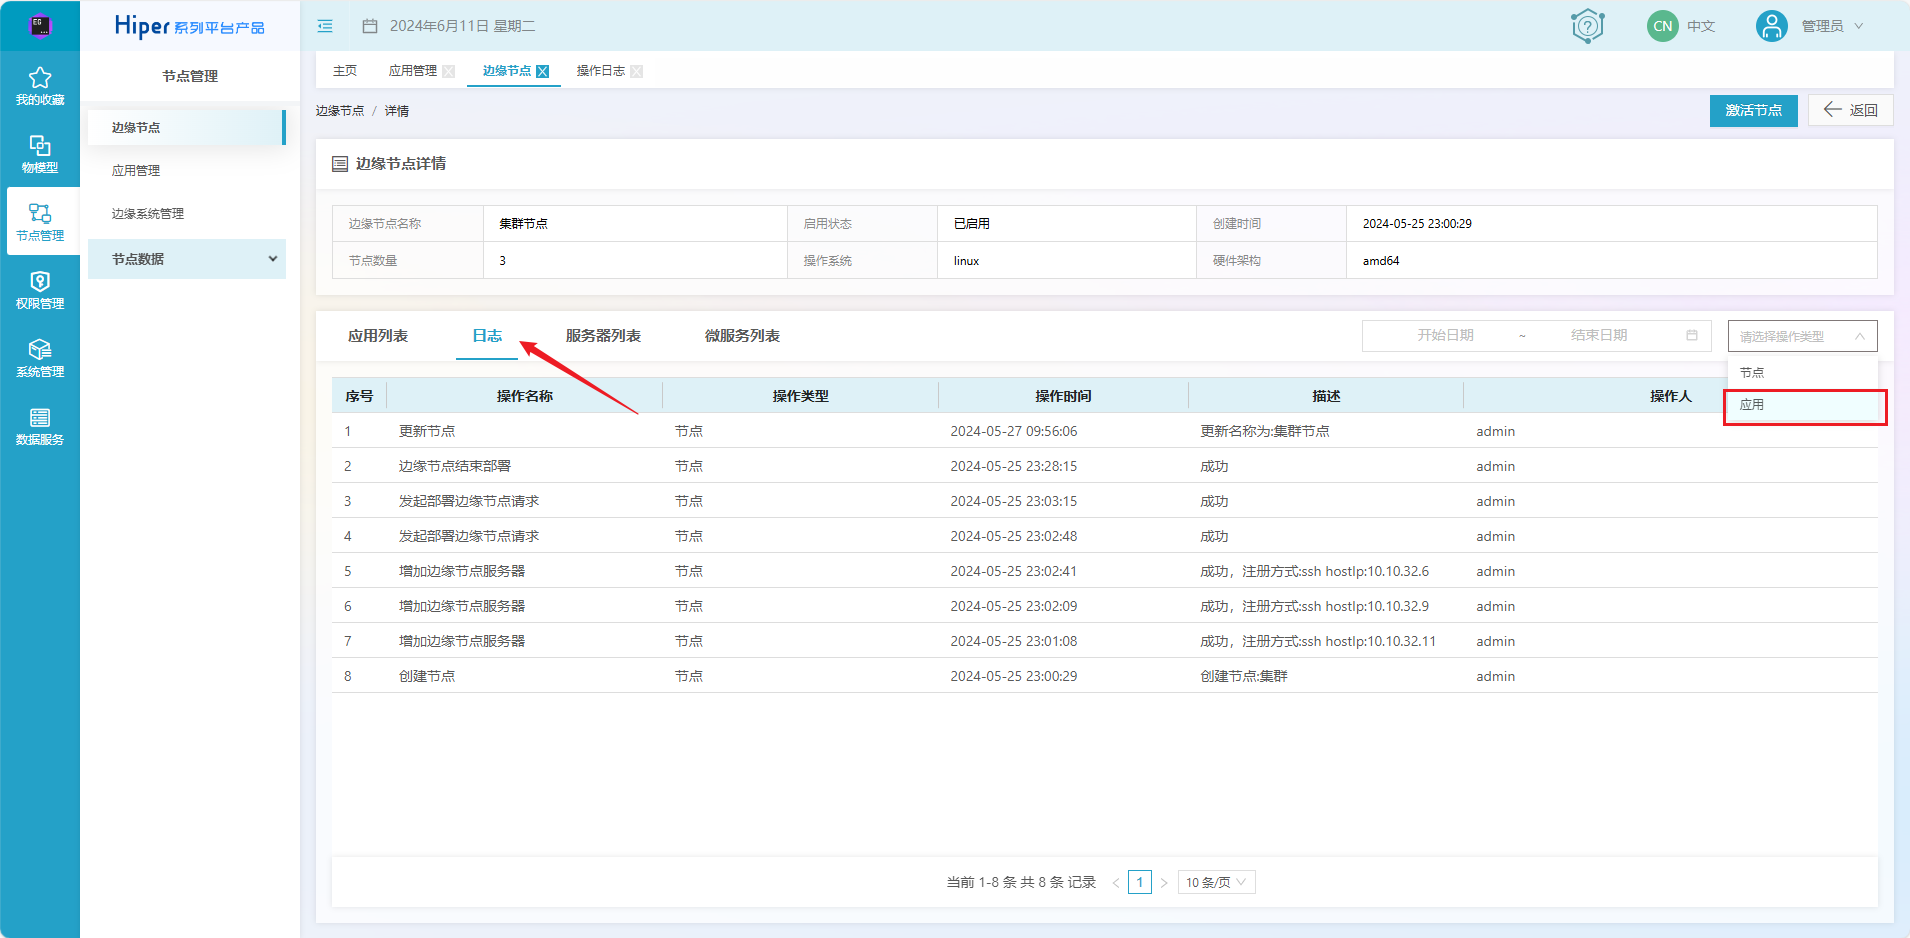Viewport: 1910px width, 938px height.
Task: Go to previous page arrow
Action: (x=1115, y=882)
